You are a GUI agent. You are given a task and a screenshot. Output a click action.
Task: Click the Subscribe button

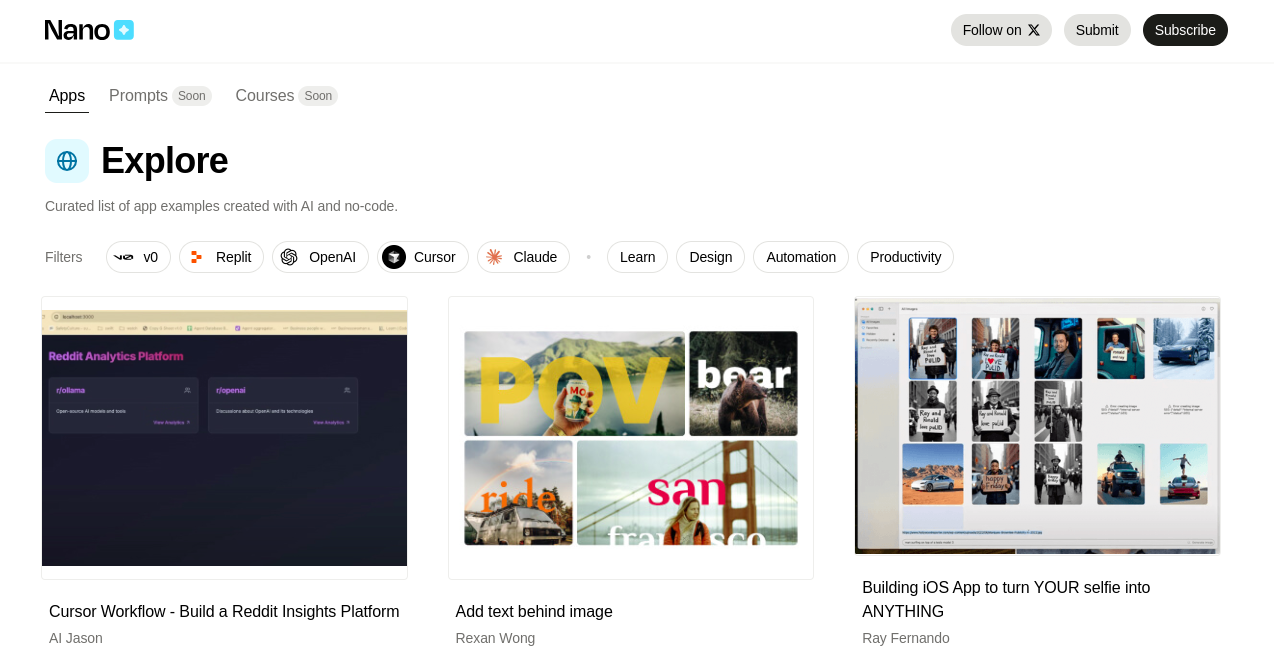(x=1185, y=30)
